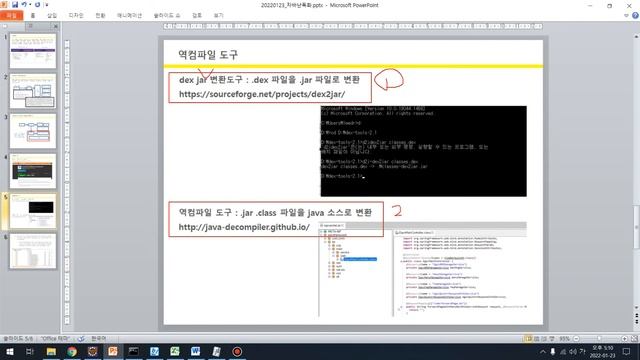The height and width of the screenshot is (360, 640).
Task: Switch to Normal view icon
Action: [528, 339]
